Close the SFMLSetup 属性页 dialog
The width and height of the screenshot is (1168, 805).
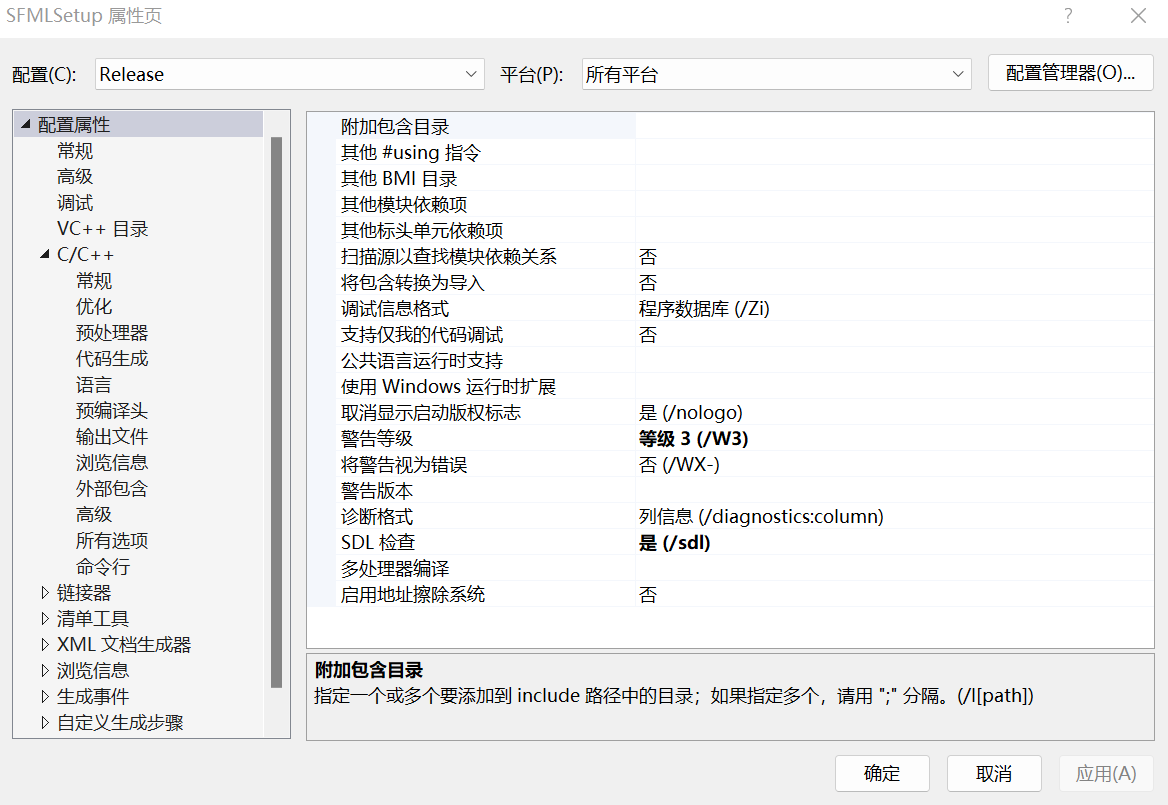(x=1138, y=16)
